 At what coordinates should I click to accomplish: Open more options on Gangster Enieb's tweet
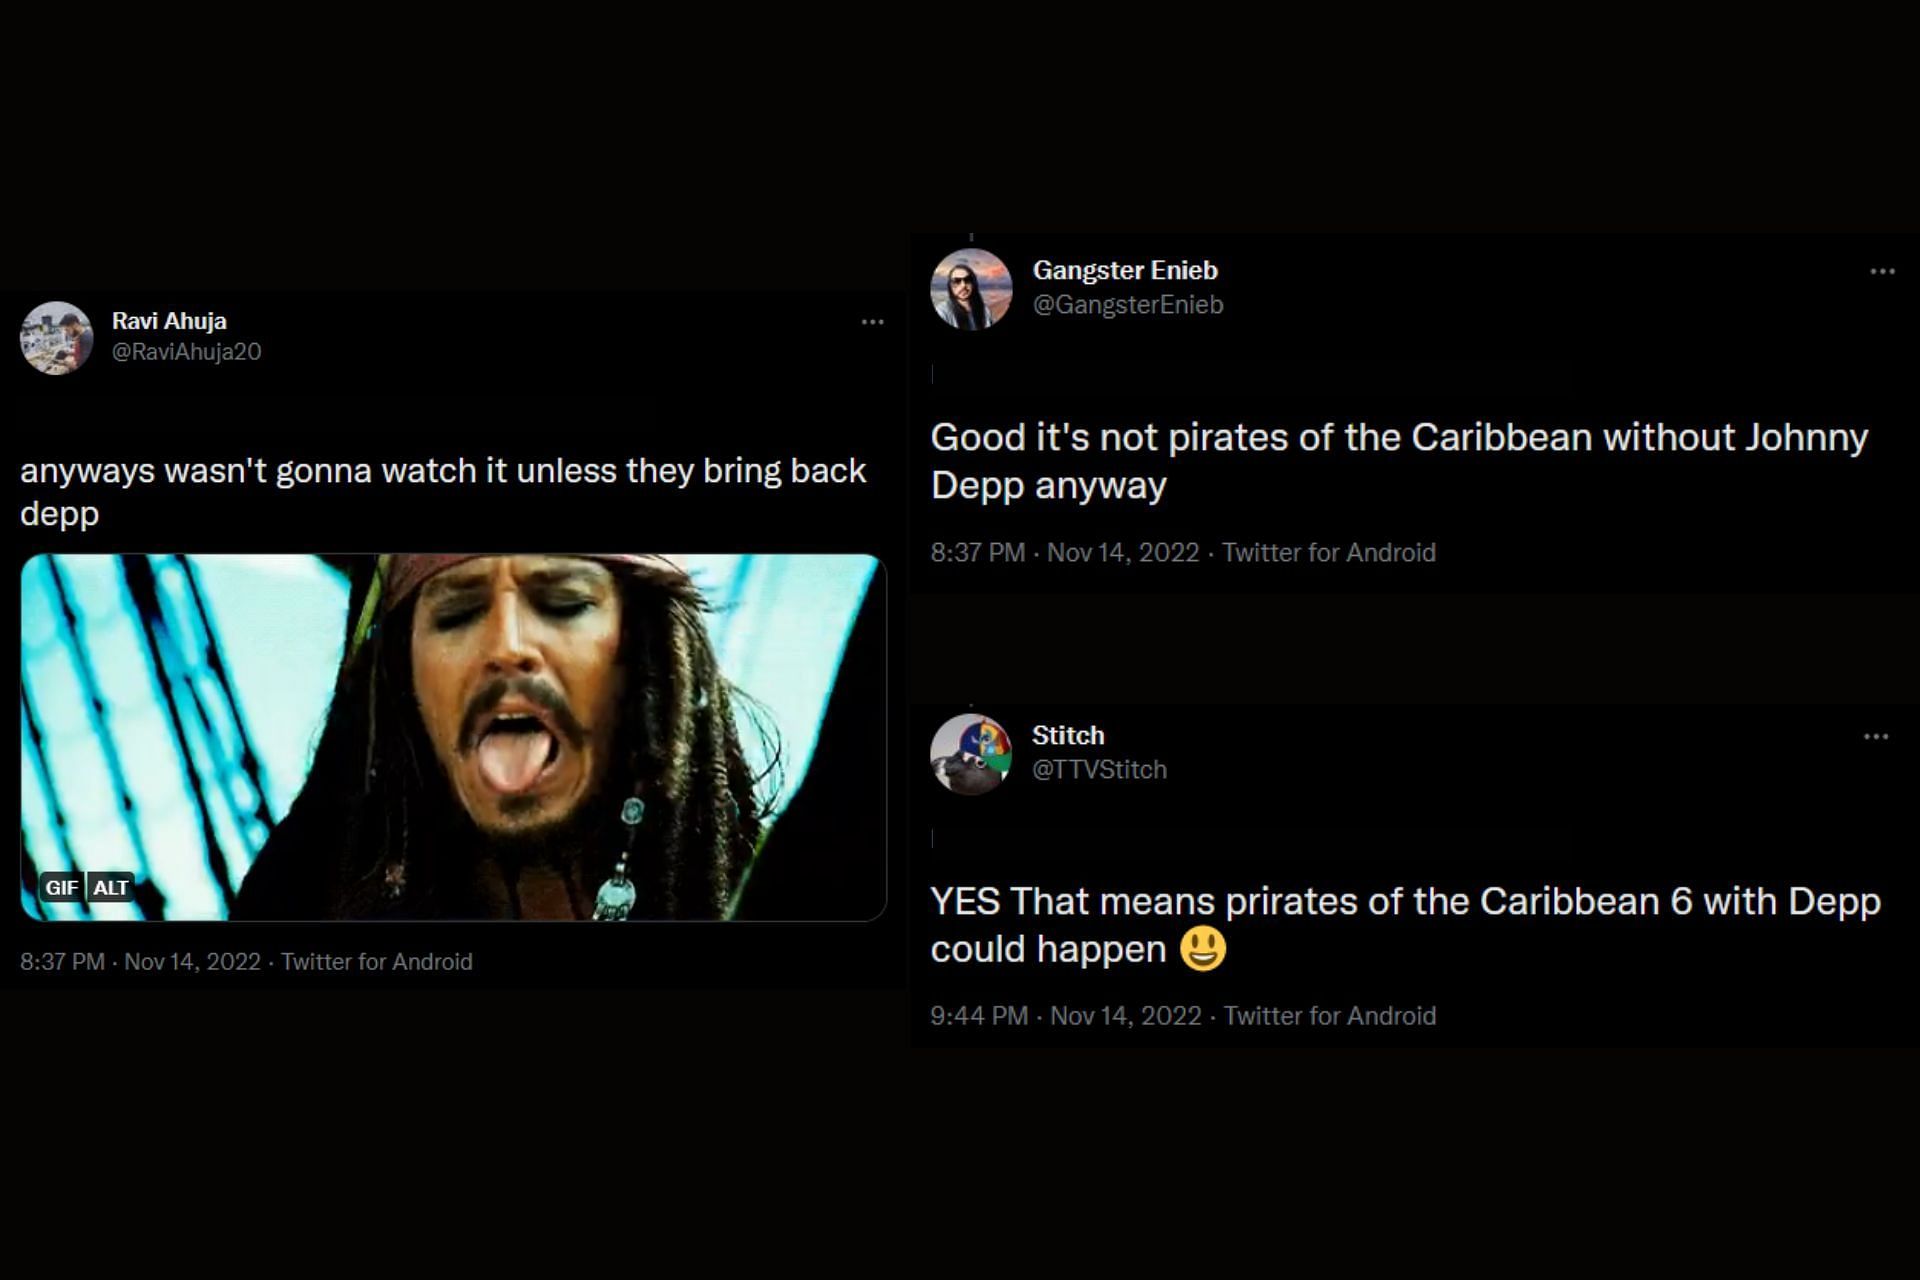coord(1882,272)
